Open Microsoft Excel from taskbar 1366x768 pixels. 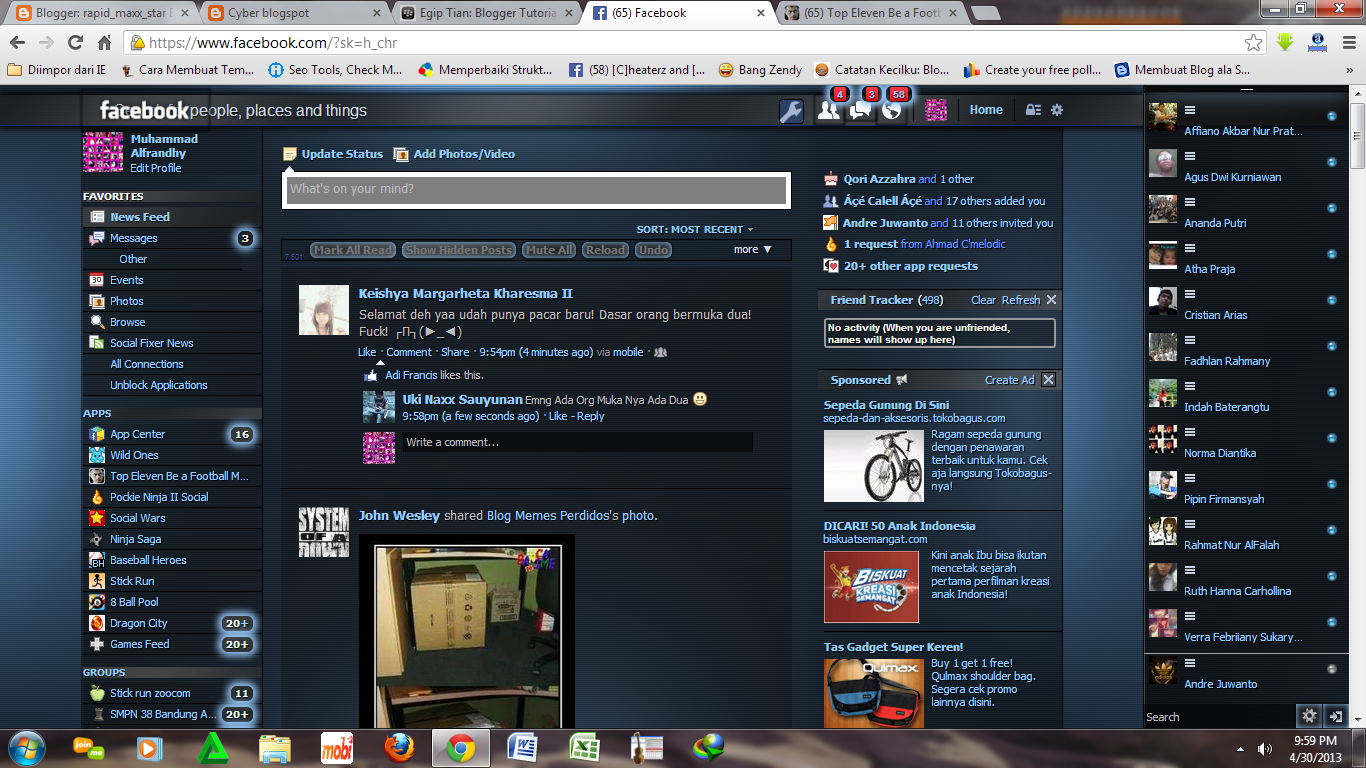[x=585, y=747]
